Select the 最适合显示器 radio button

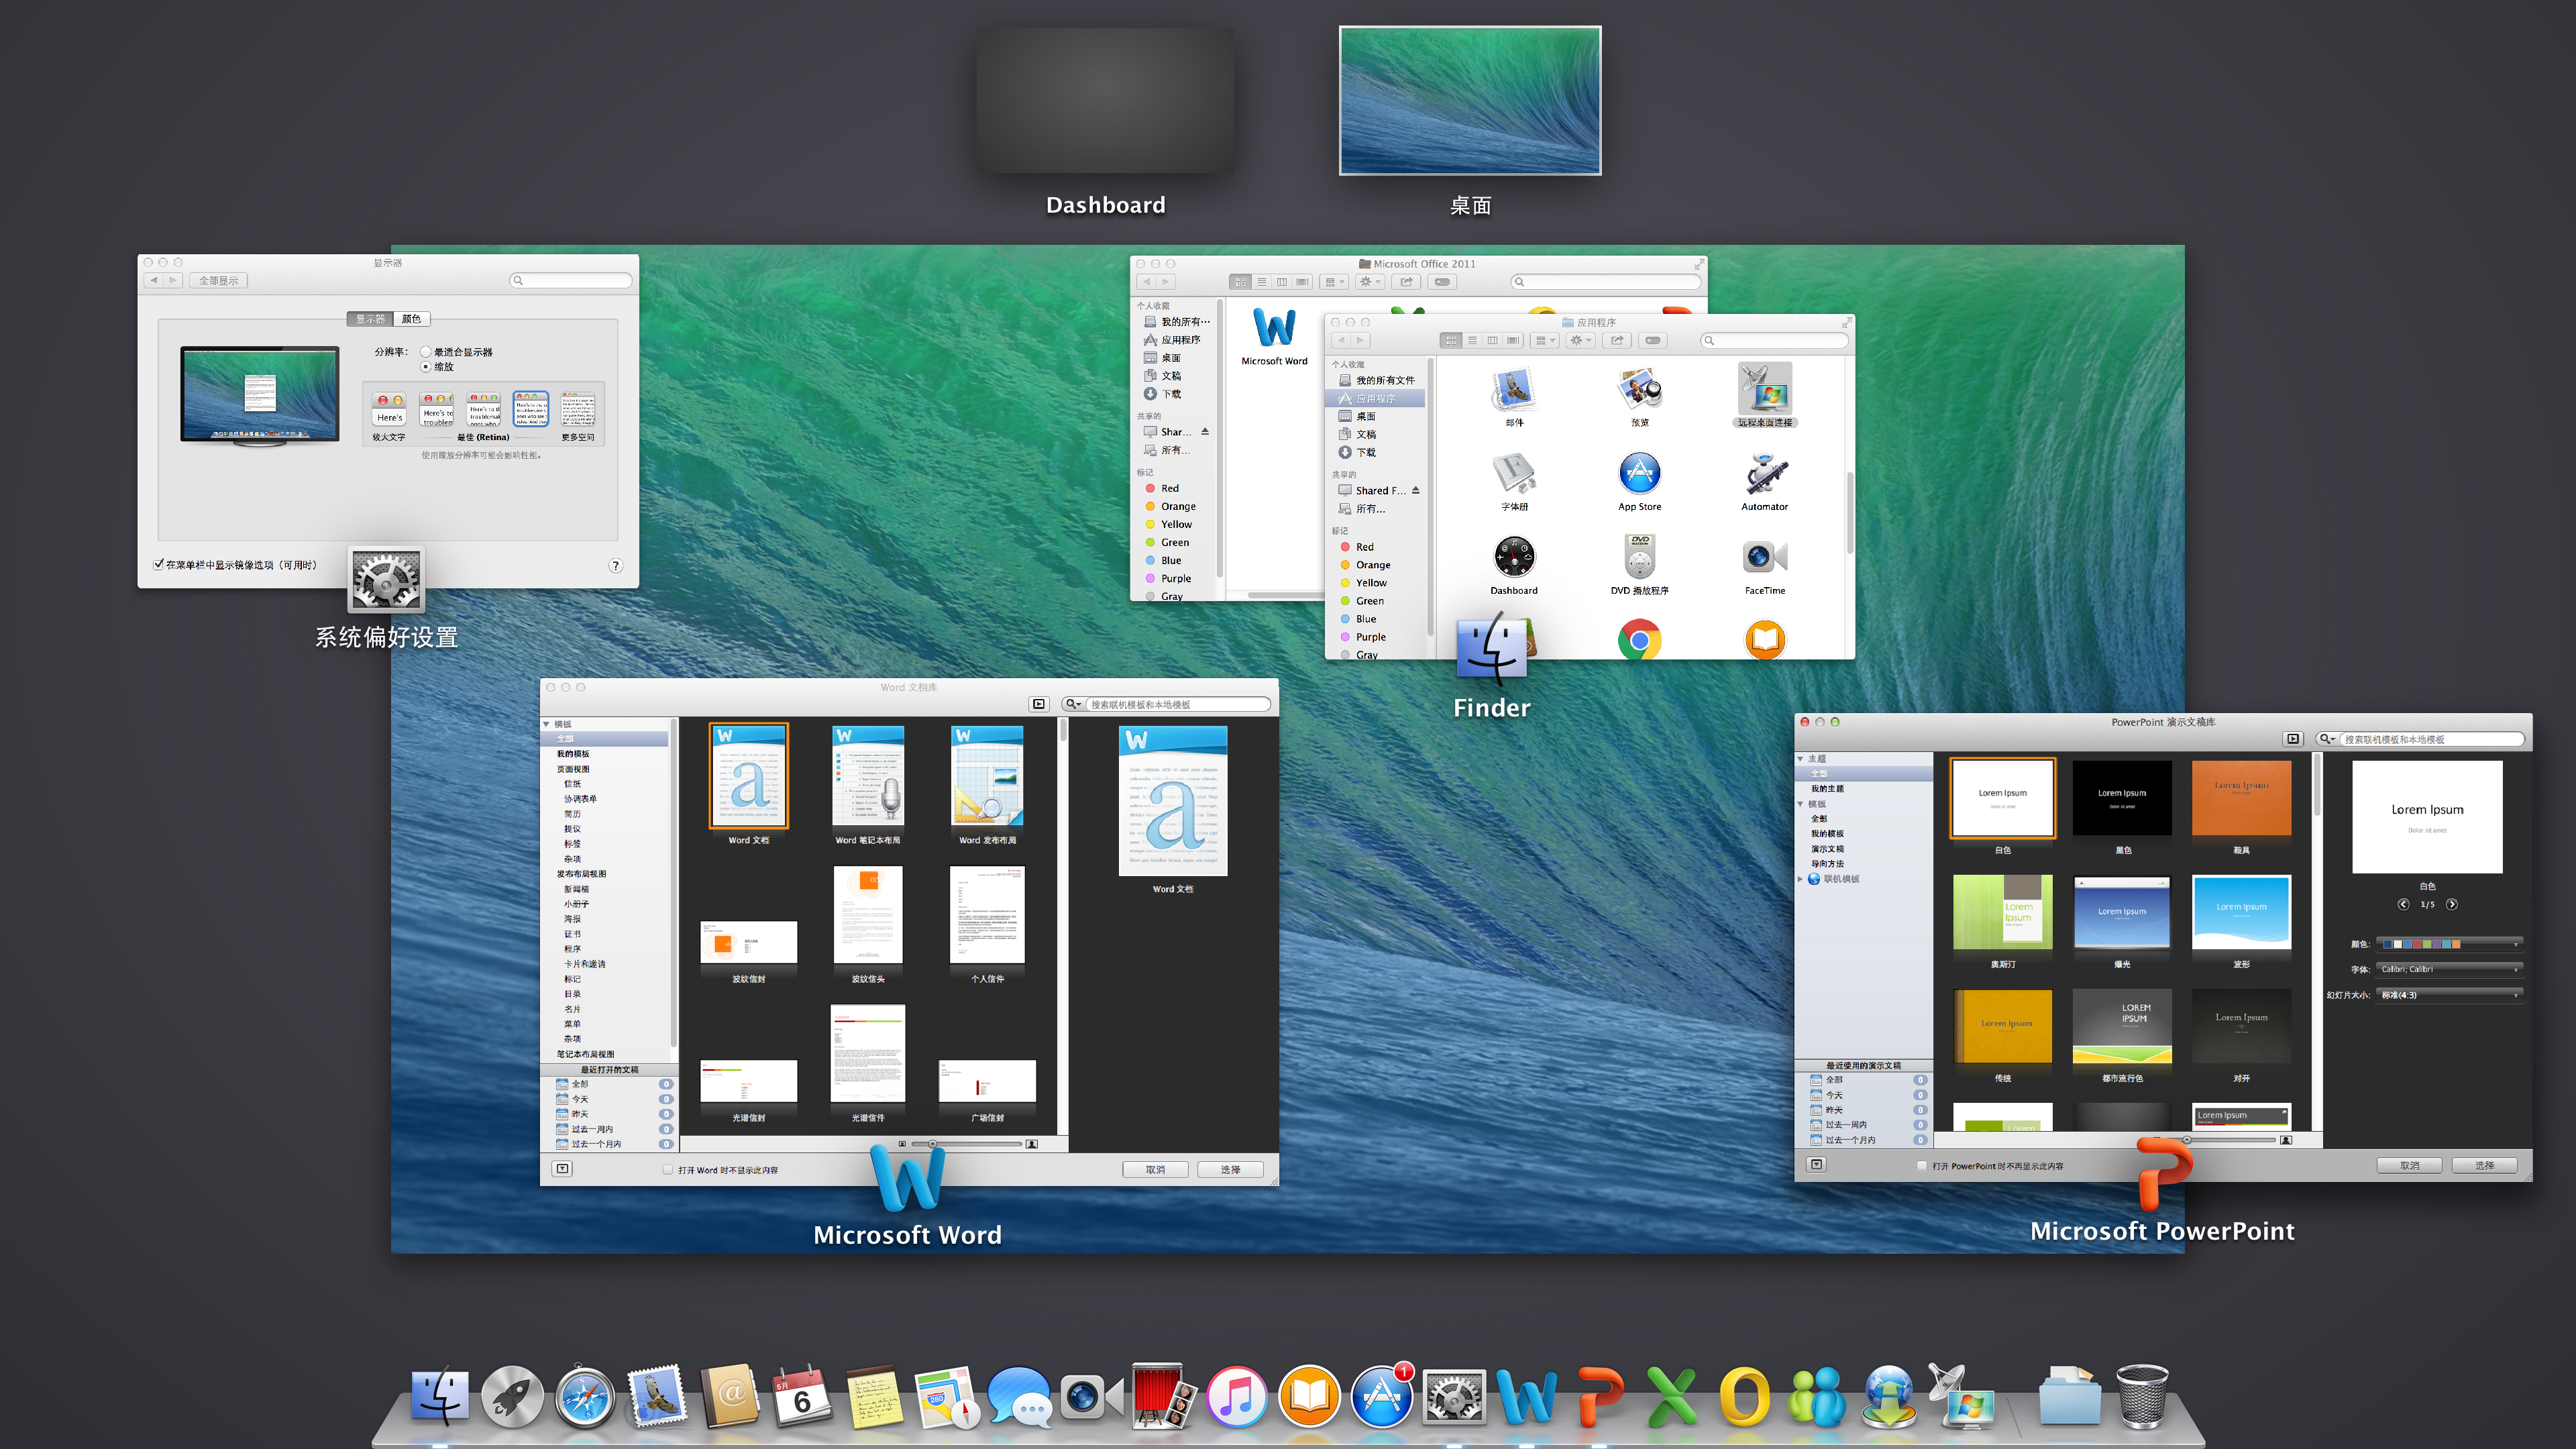[x=426, y=352]
